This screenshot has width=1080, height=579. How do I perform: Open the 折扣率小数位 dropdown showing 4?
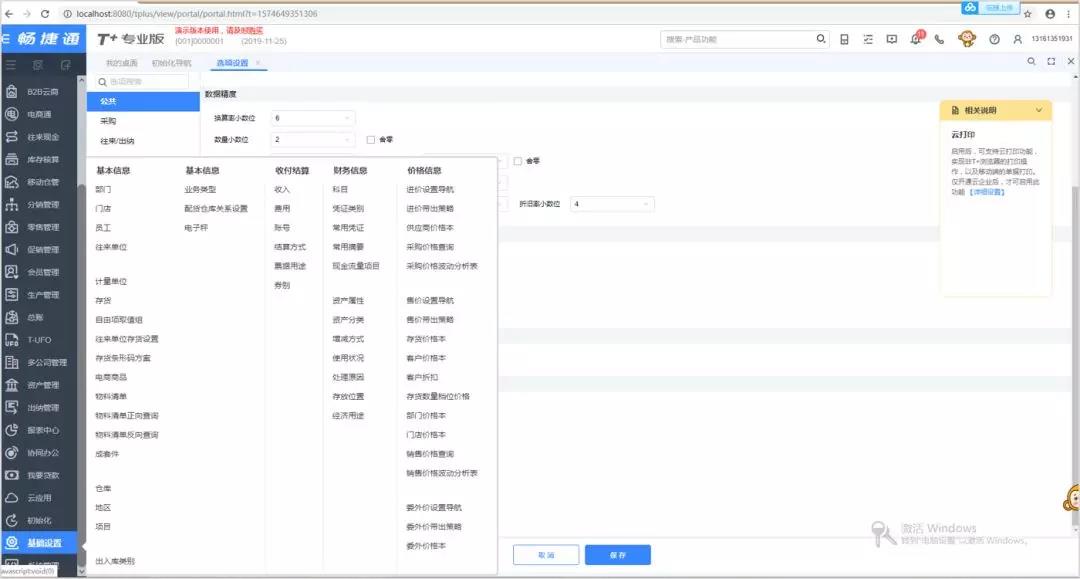pos(612,204)
